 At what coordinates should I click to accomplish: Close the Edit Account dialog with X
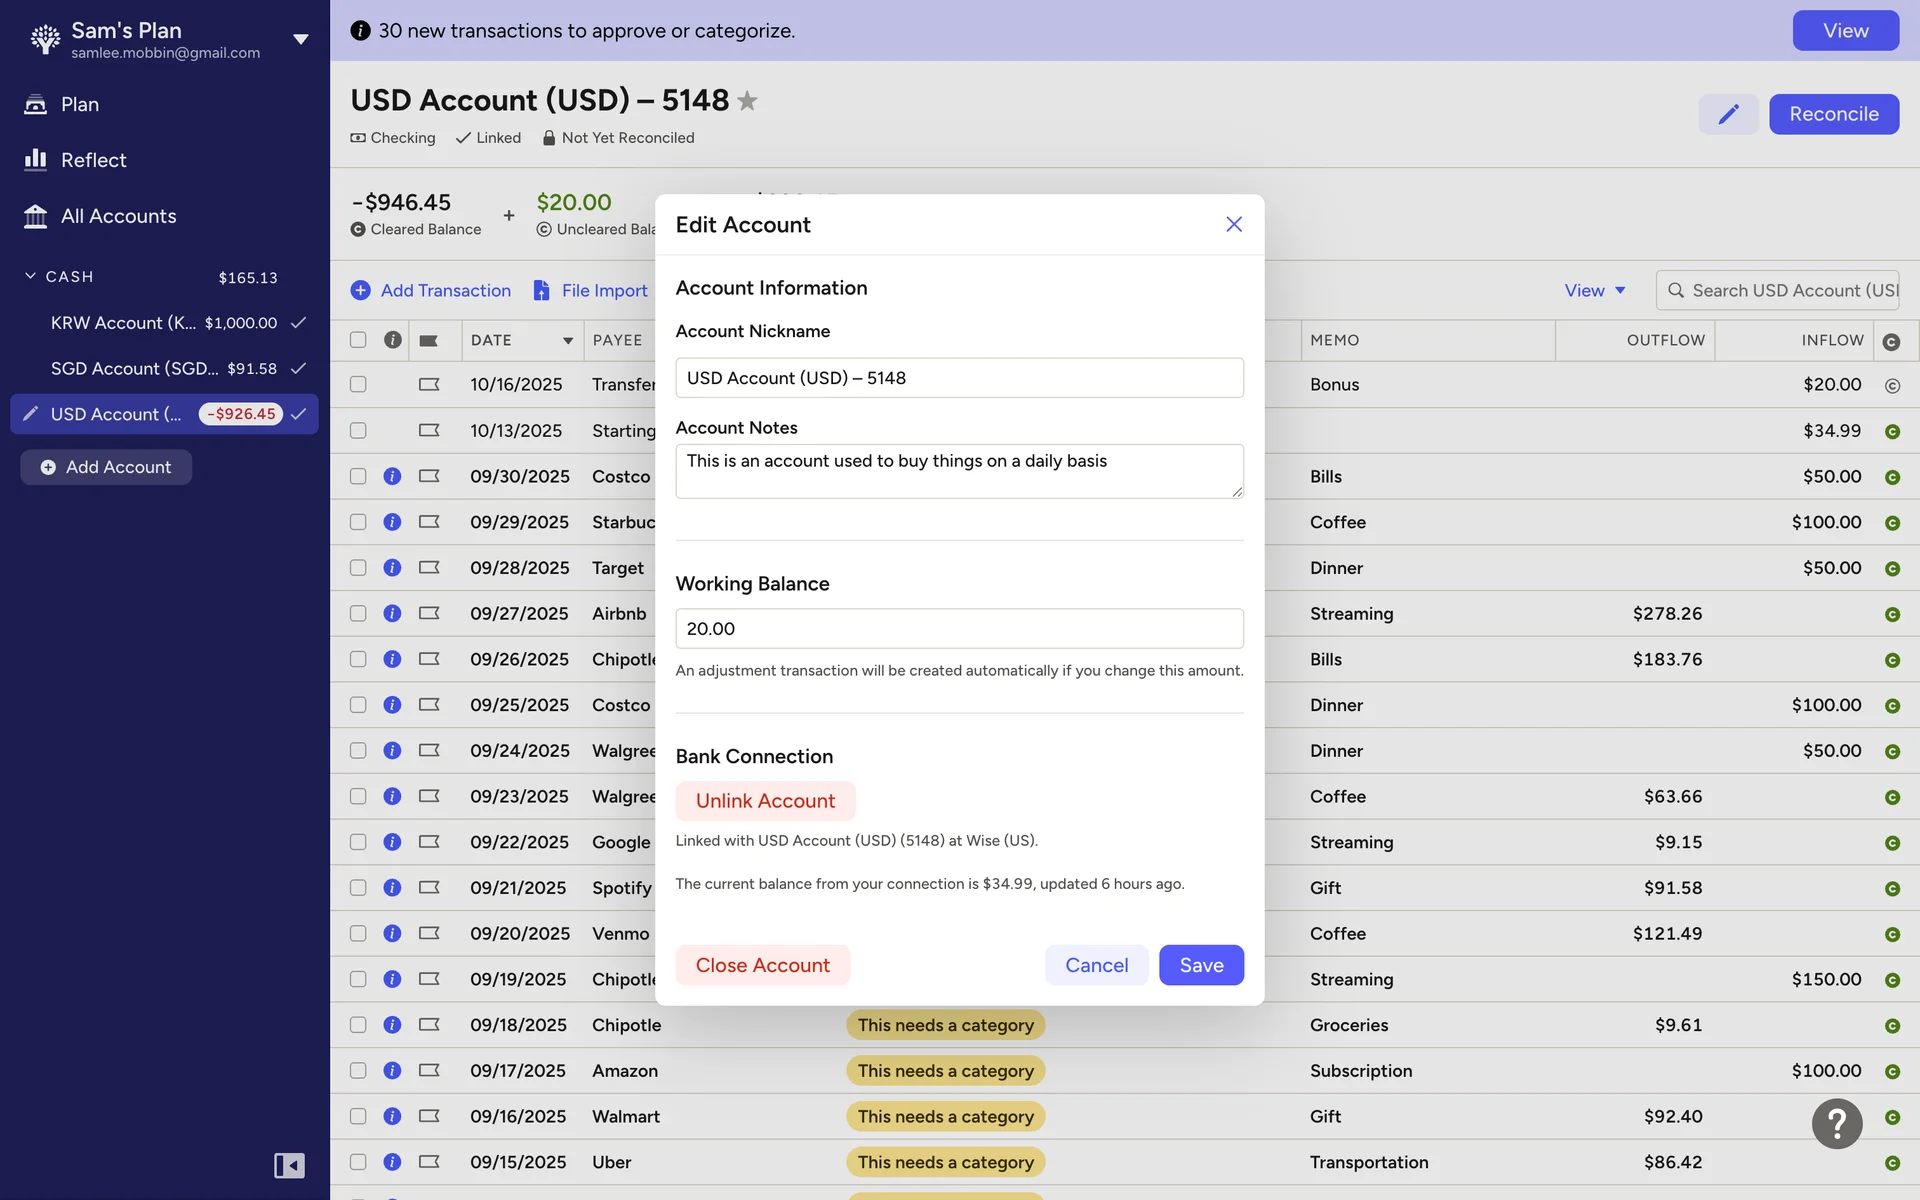point(1233,224)
